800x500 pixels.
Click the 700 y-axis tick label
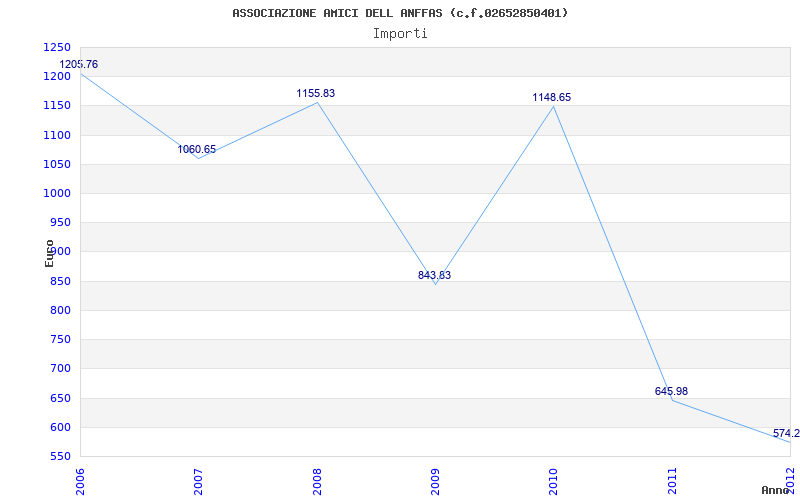coord(60,368)
